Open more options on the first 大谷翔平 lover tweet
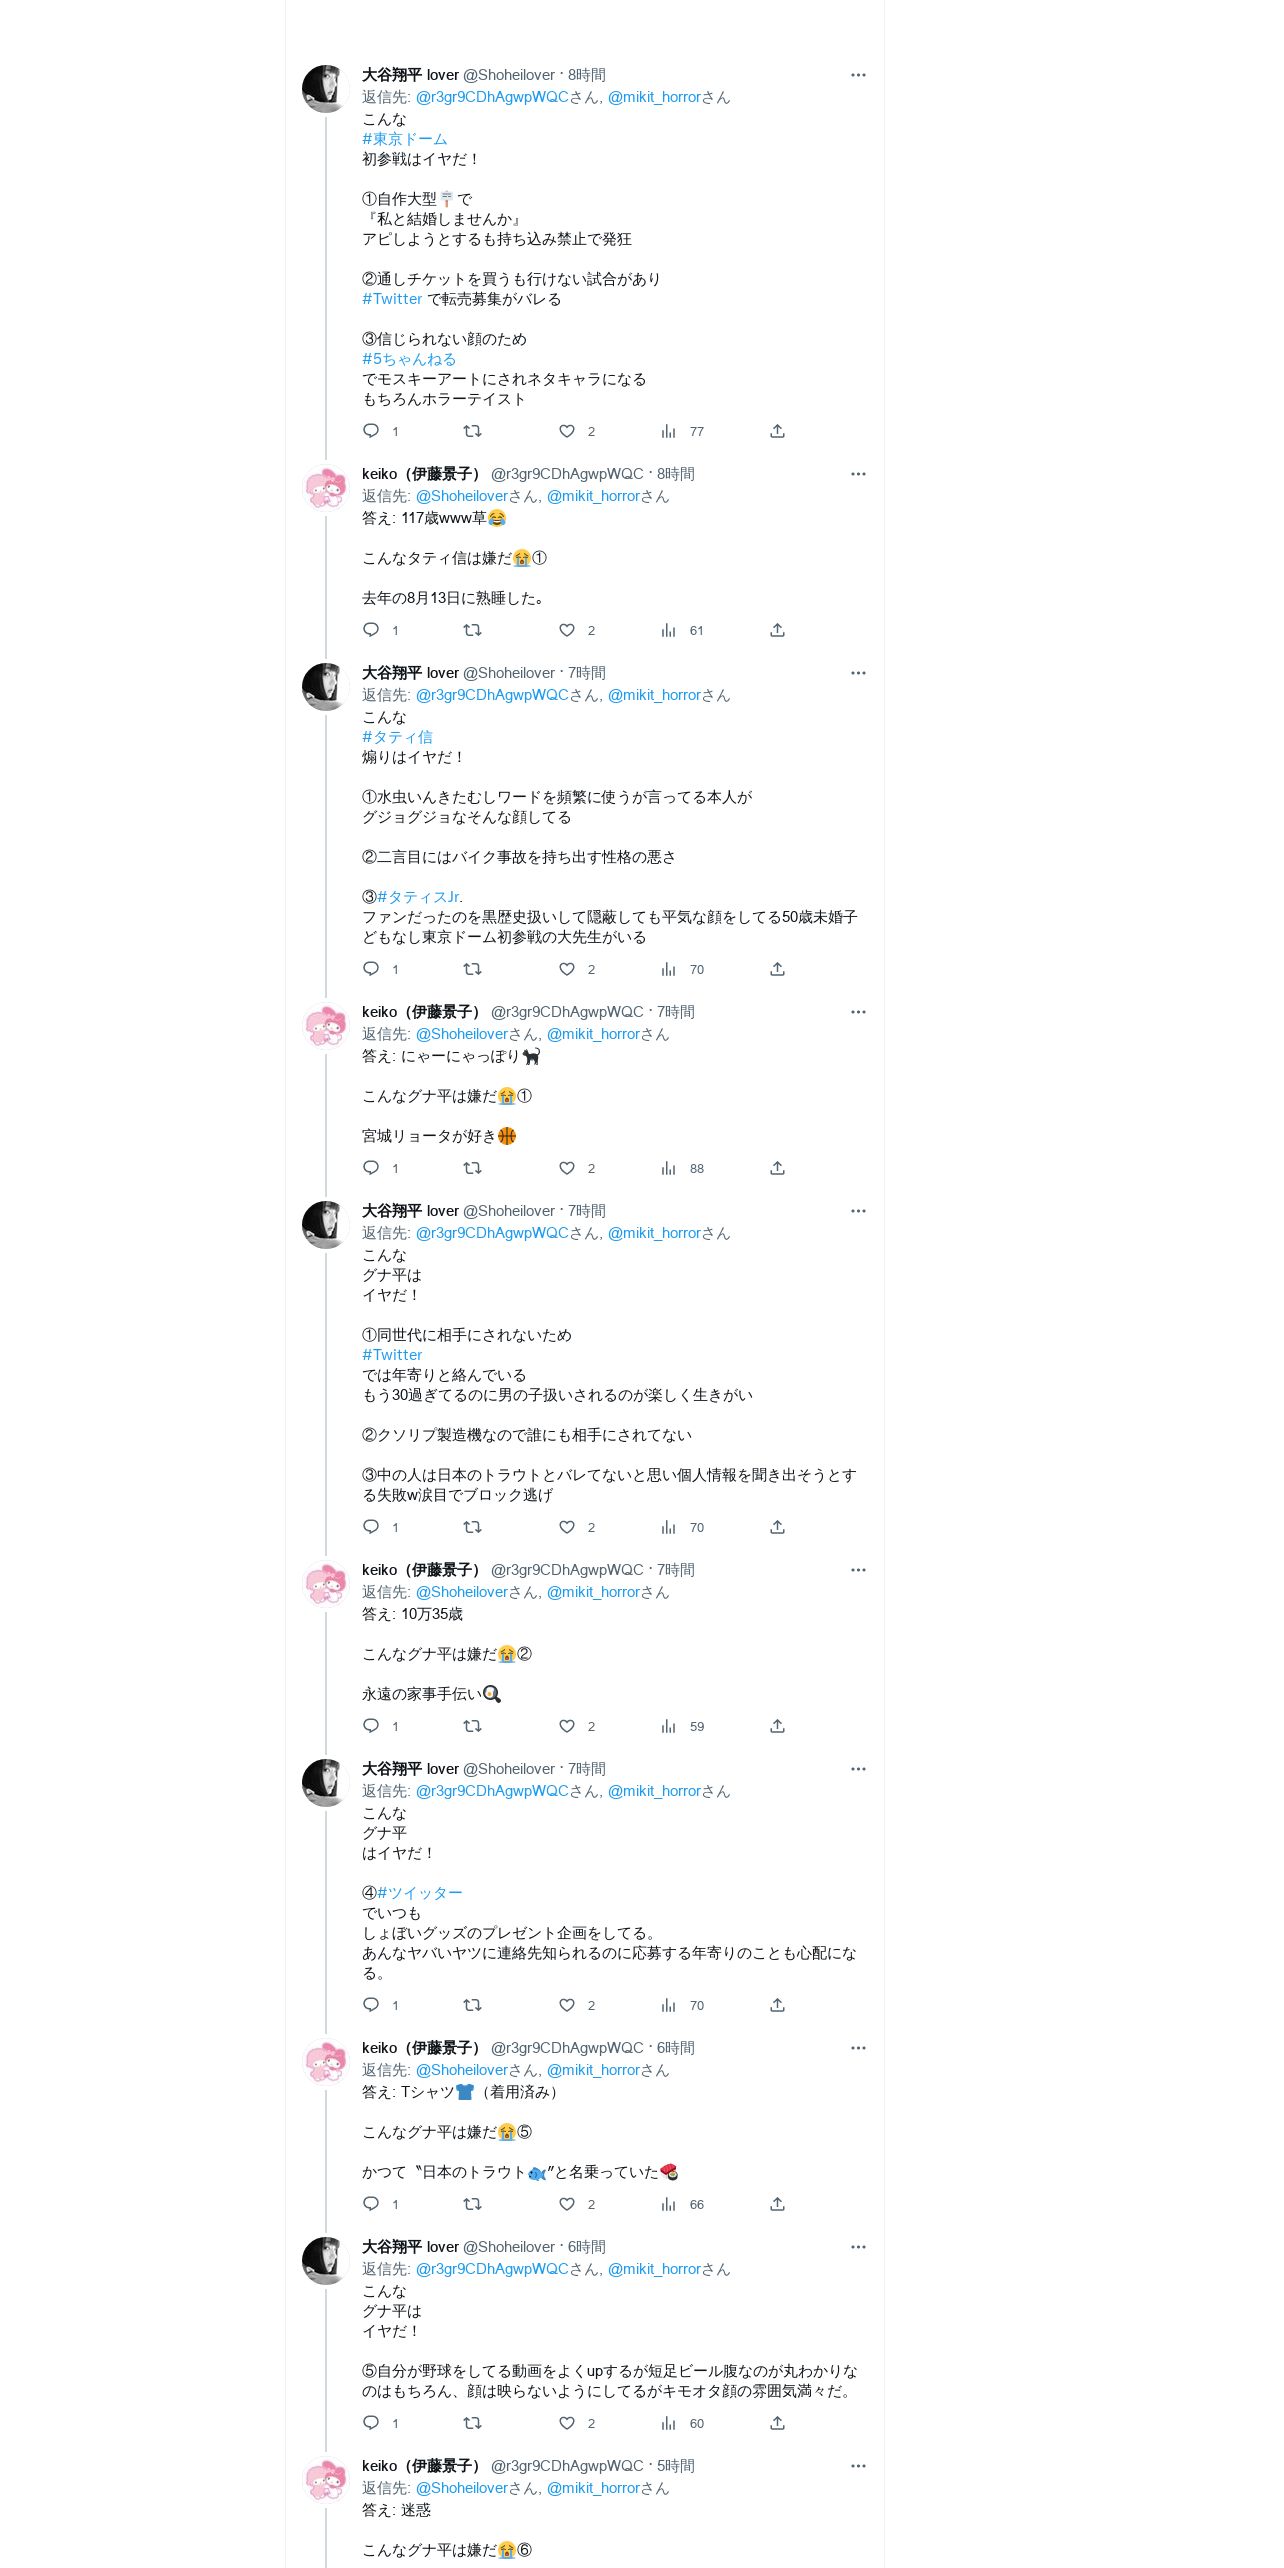Viewport: 1284px width, 2568px height. [858, 75]
